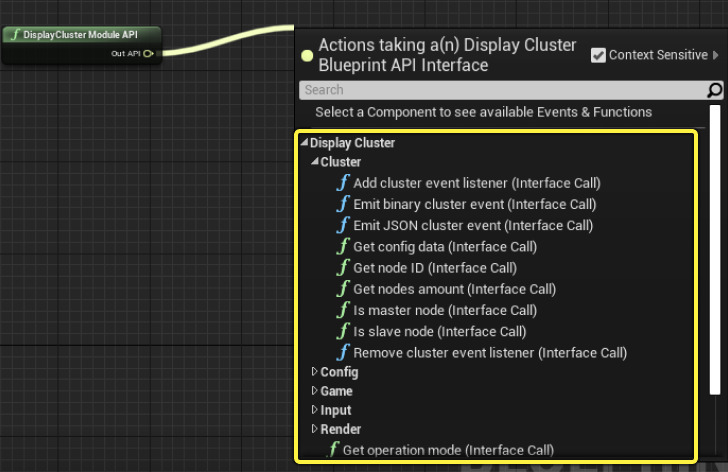Select Get operation mode interface call
This screenshot has width=728, height=472.
coord(447,450)
